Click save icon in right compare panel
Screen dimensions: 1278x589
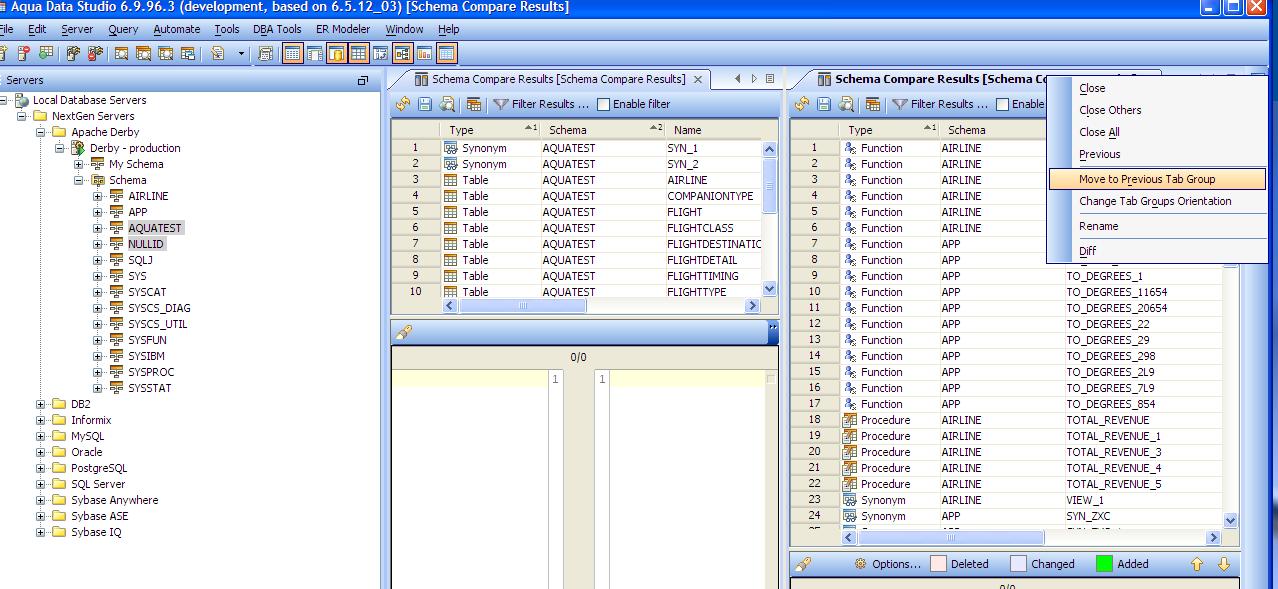click(824, 104)
